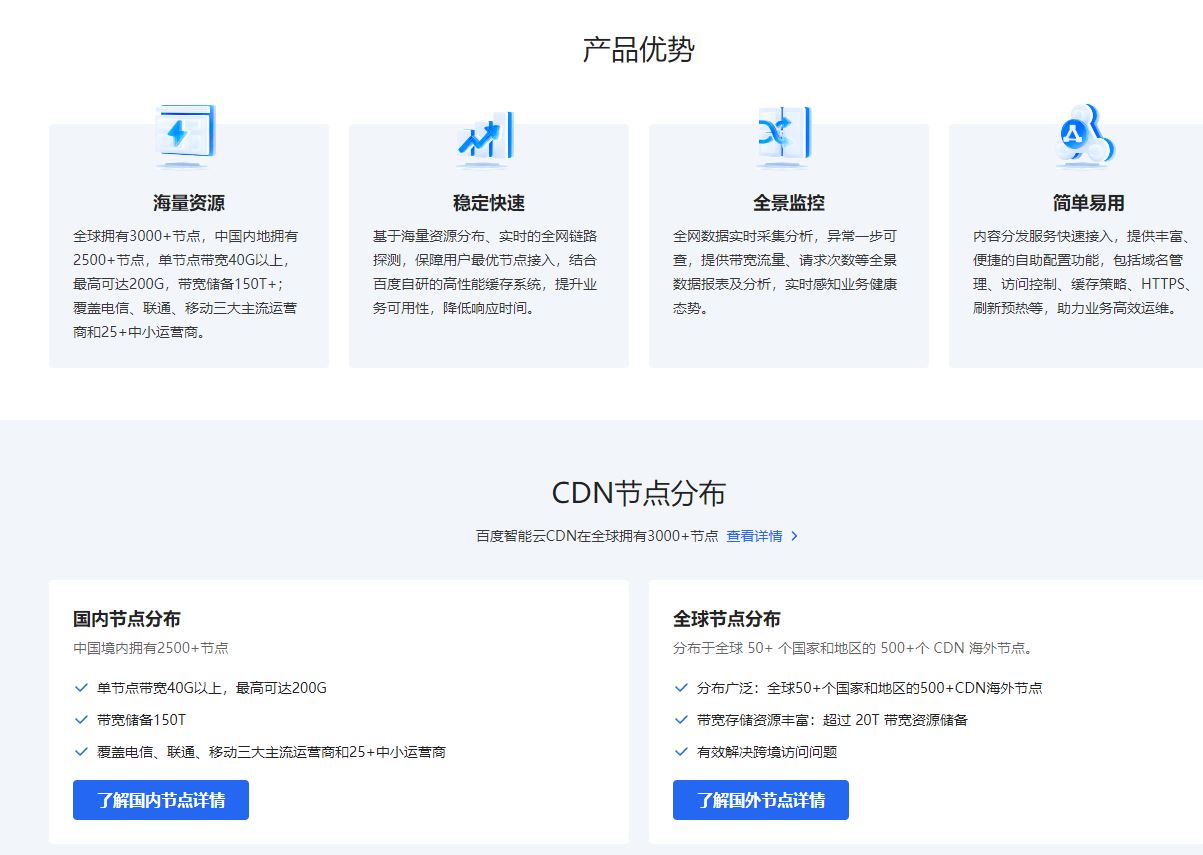Click checkmark beside 覆盖电信、联通、移动 line
Image resolution: width=1203 pixels, height=855 pixels.
pos(81,752)
